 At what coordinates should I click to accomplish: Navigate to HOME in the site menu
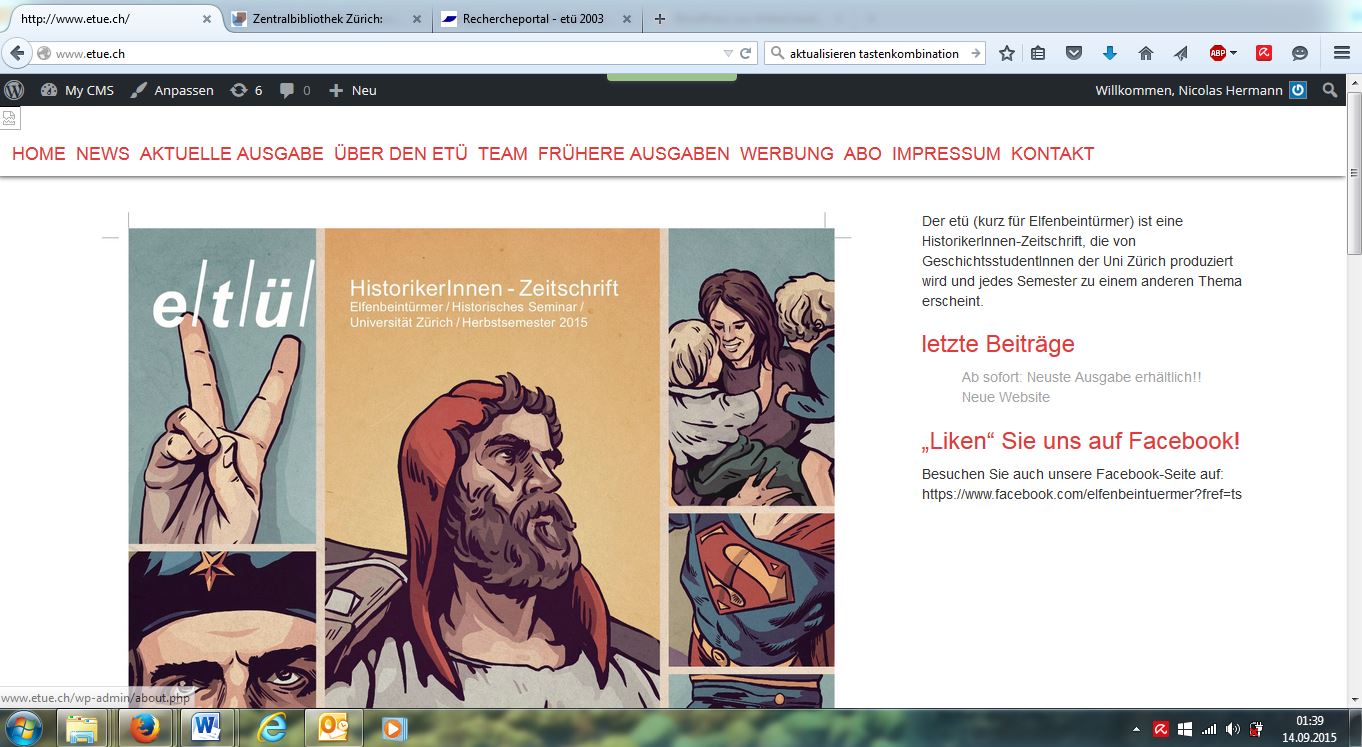pos(39,154)
